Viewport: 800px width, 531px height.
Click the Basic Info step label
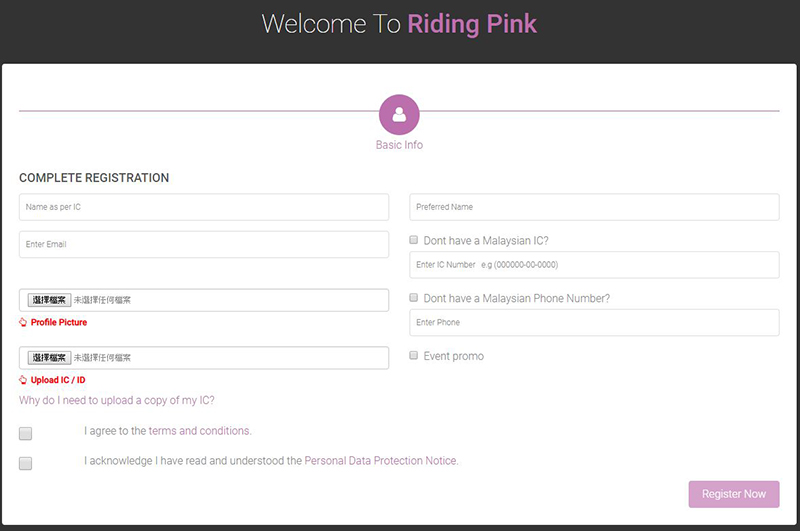tap(399, 145)
